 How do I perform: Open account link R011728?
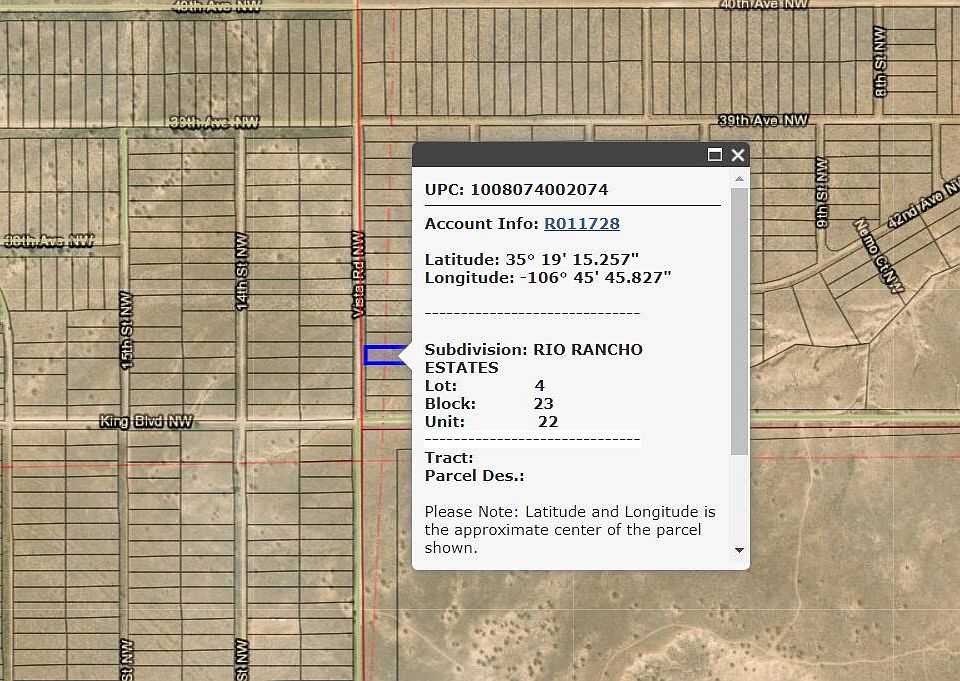(582, 224)
